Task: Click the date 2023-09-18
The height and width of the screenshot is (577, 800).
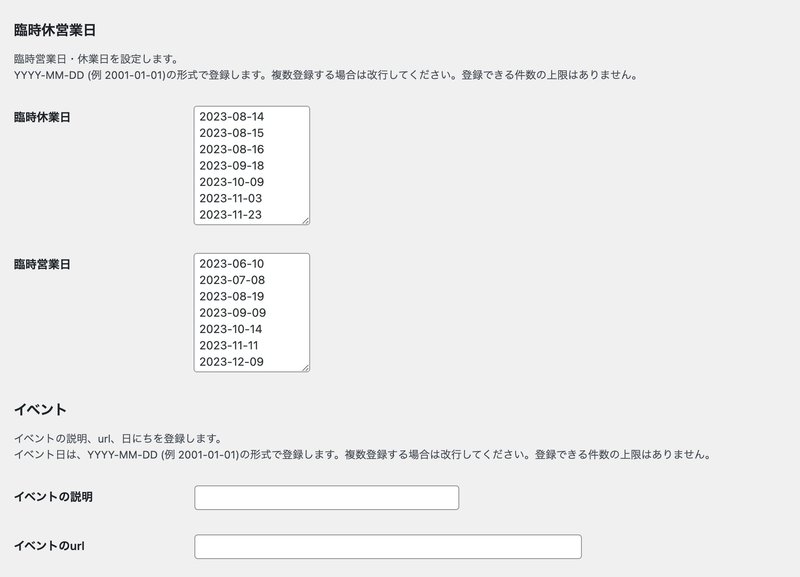Action: pyautogui.click(x=232, y=165)
